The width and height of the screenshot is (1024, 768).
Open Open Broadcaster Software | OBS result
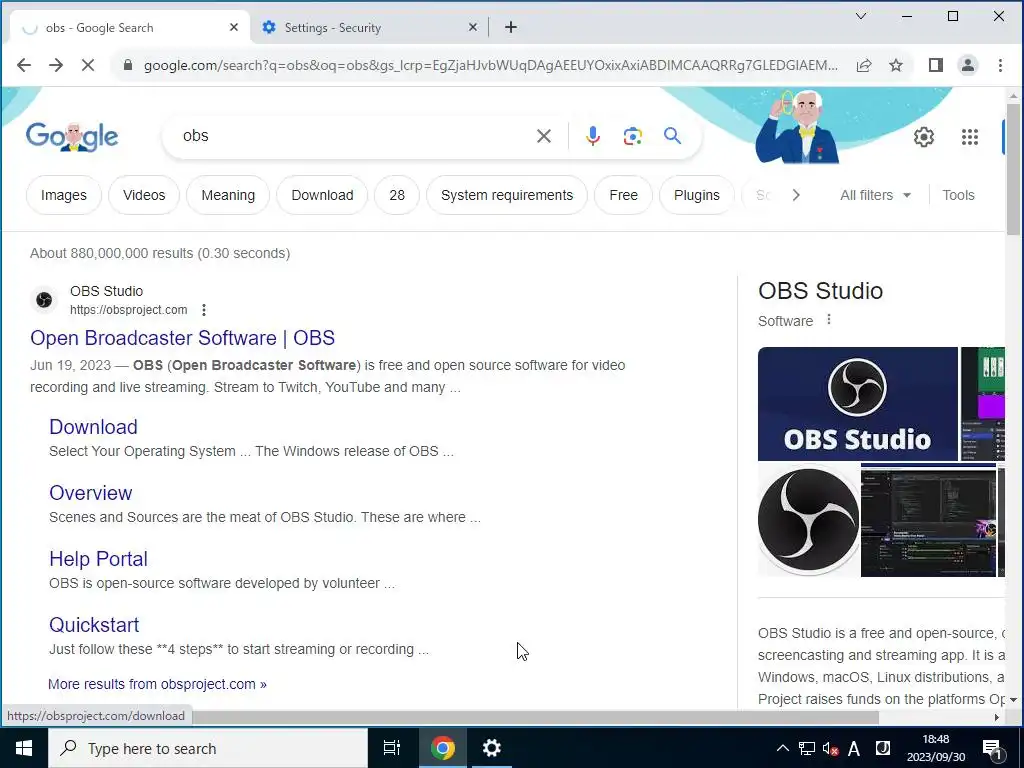pyautogui.click(x=182, y=338)
